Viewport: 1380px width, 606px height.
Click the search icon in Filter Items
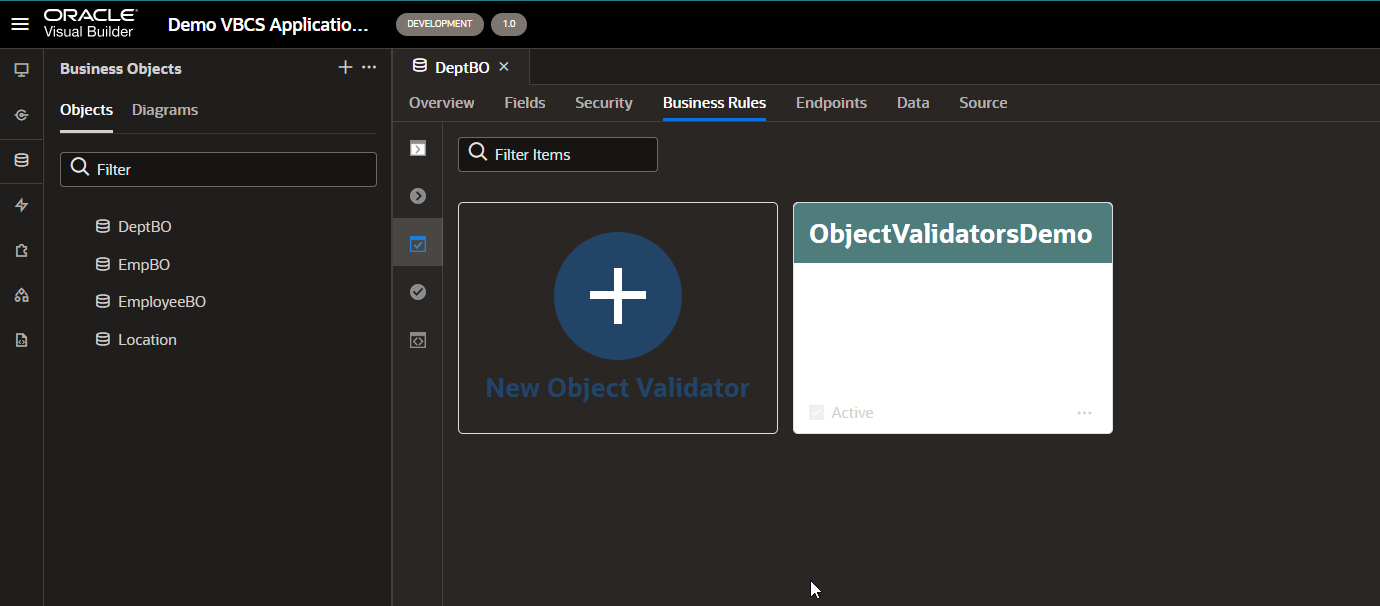tap(478, 153)
